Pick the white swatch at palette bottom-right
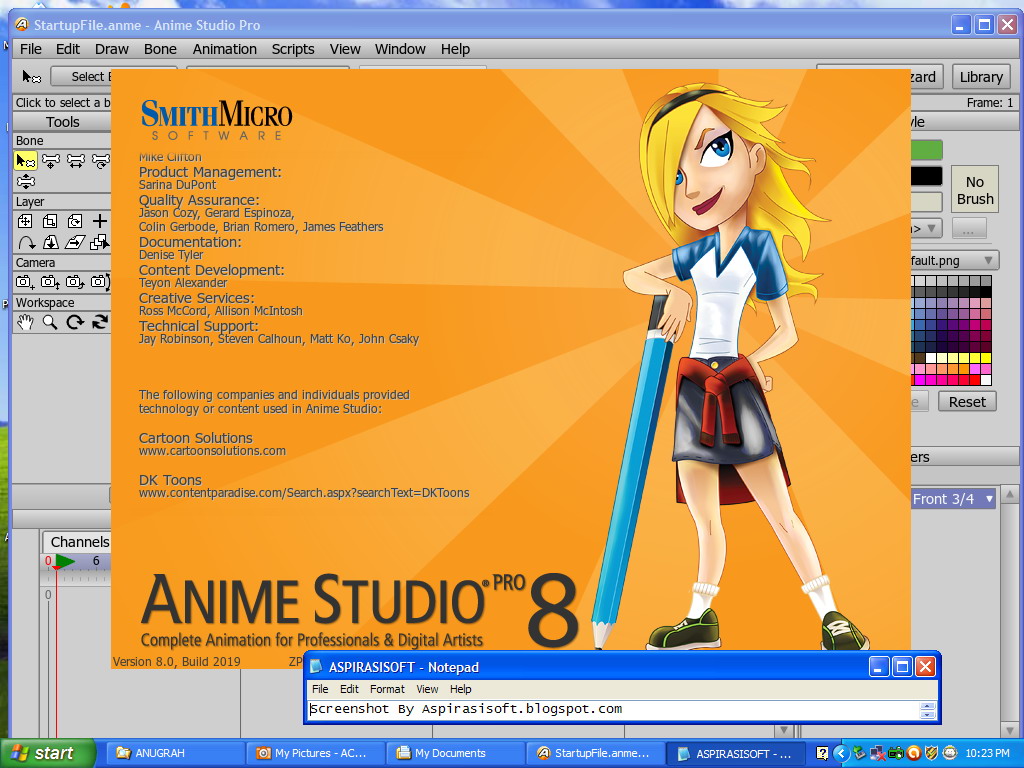Screen dimensions: 1024x768 pyautogui.click(x=985, y=379)
